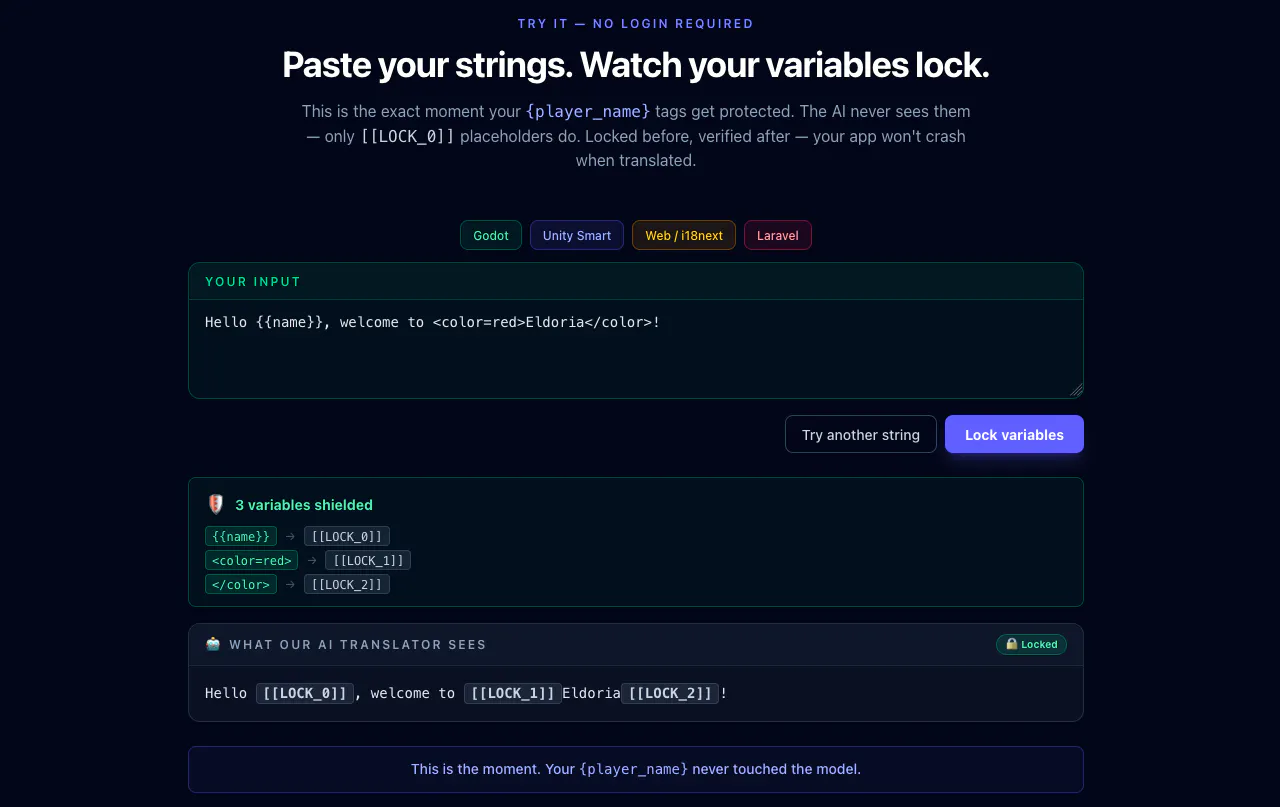Click the YOUR INPUT panel label
This screenshot has width=1280, height=807.
[x=253, y=282]
